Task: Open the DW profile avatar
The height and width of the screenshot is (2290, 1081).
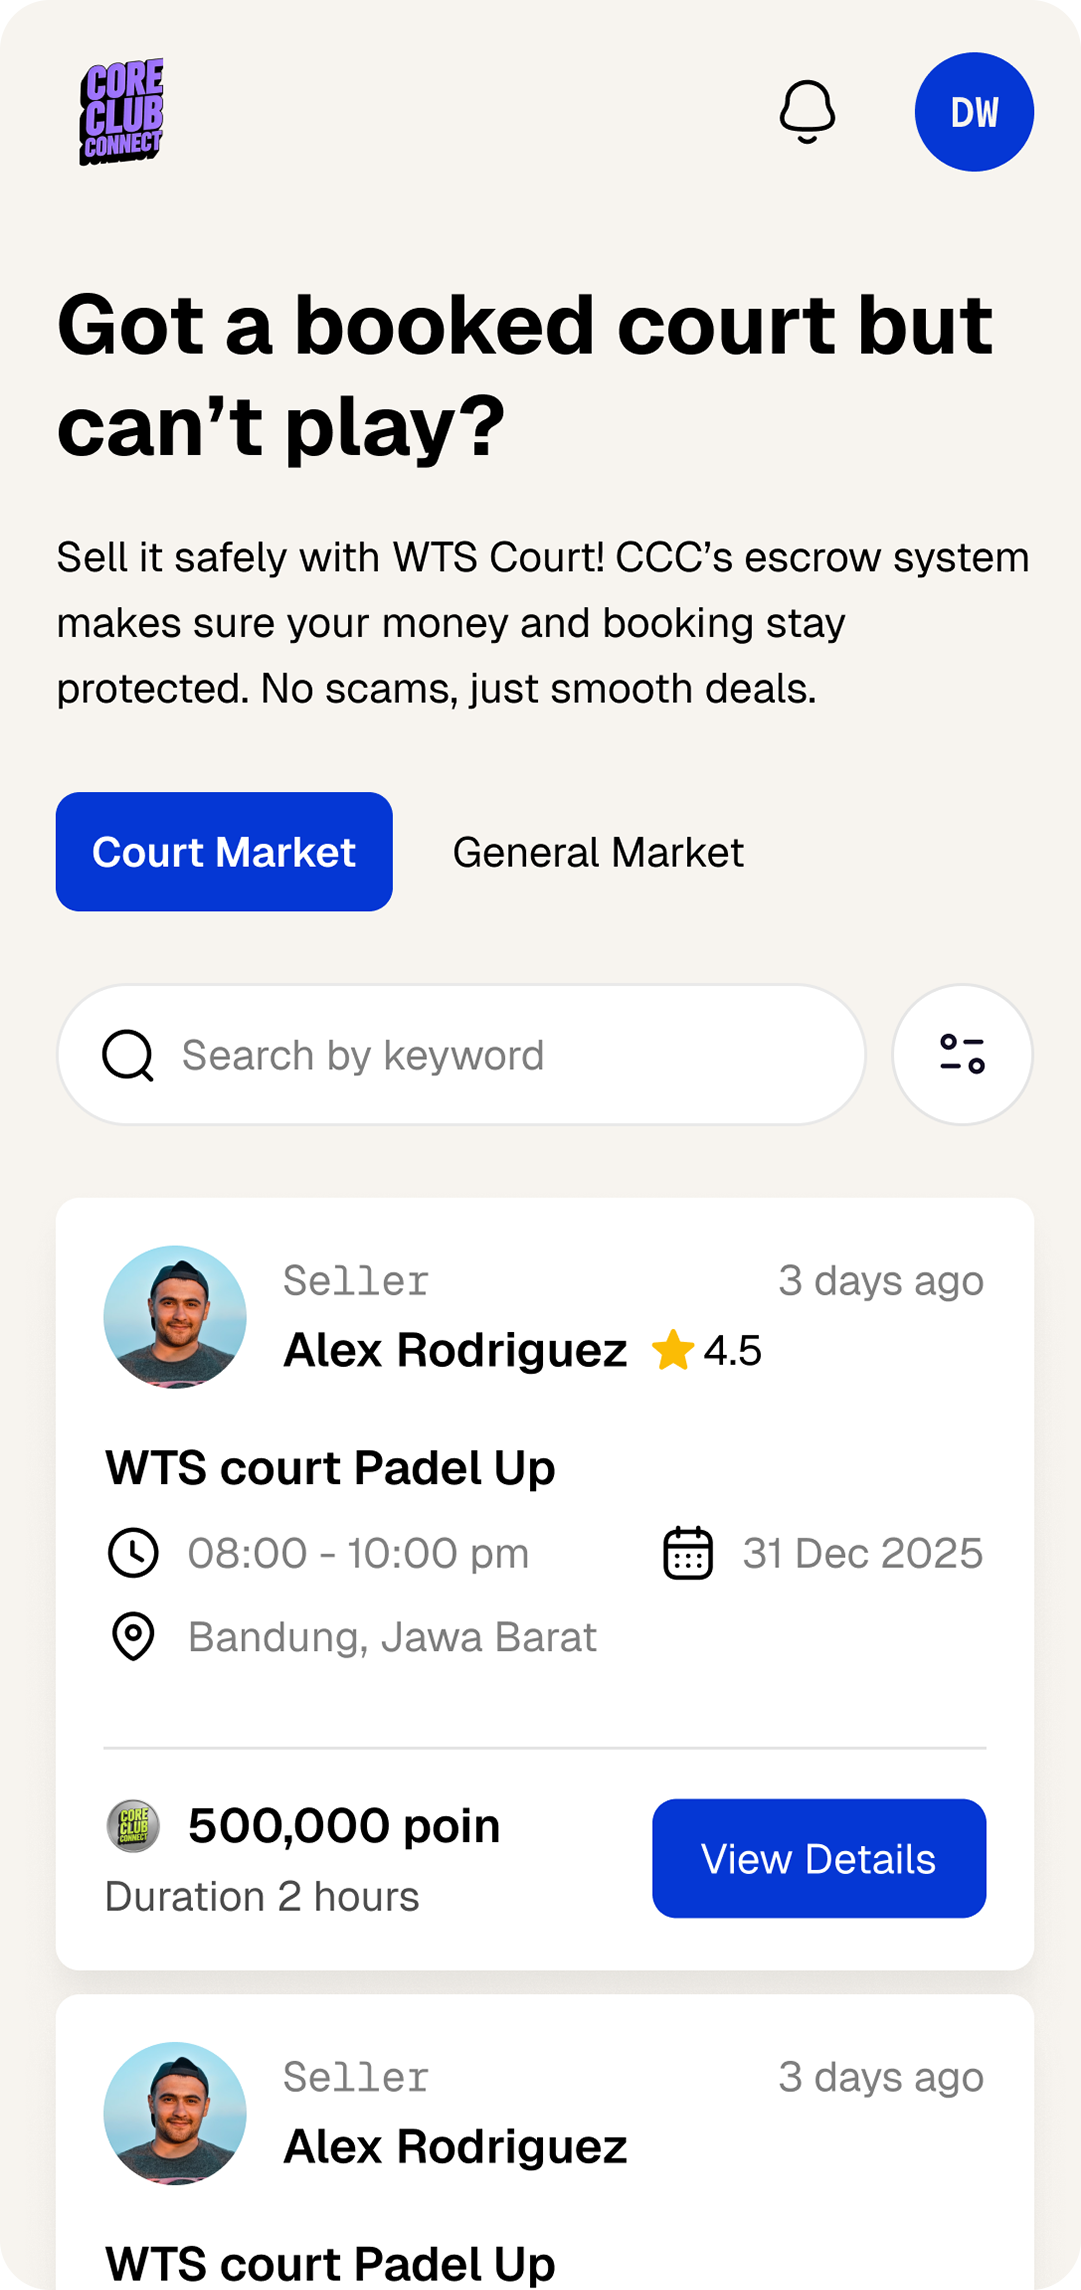Action: click(x=974, y=112)
